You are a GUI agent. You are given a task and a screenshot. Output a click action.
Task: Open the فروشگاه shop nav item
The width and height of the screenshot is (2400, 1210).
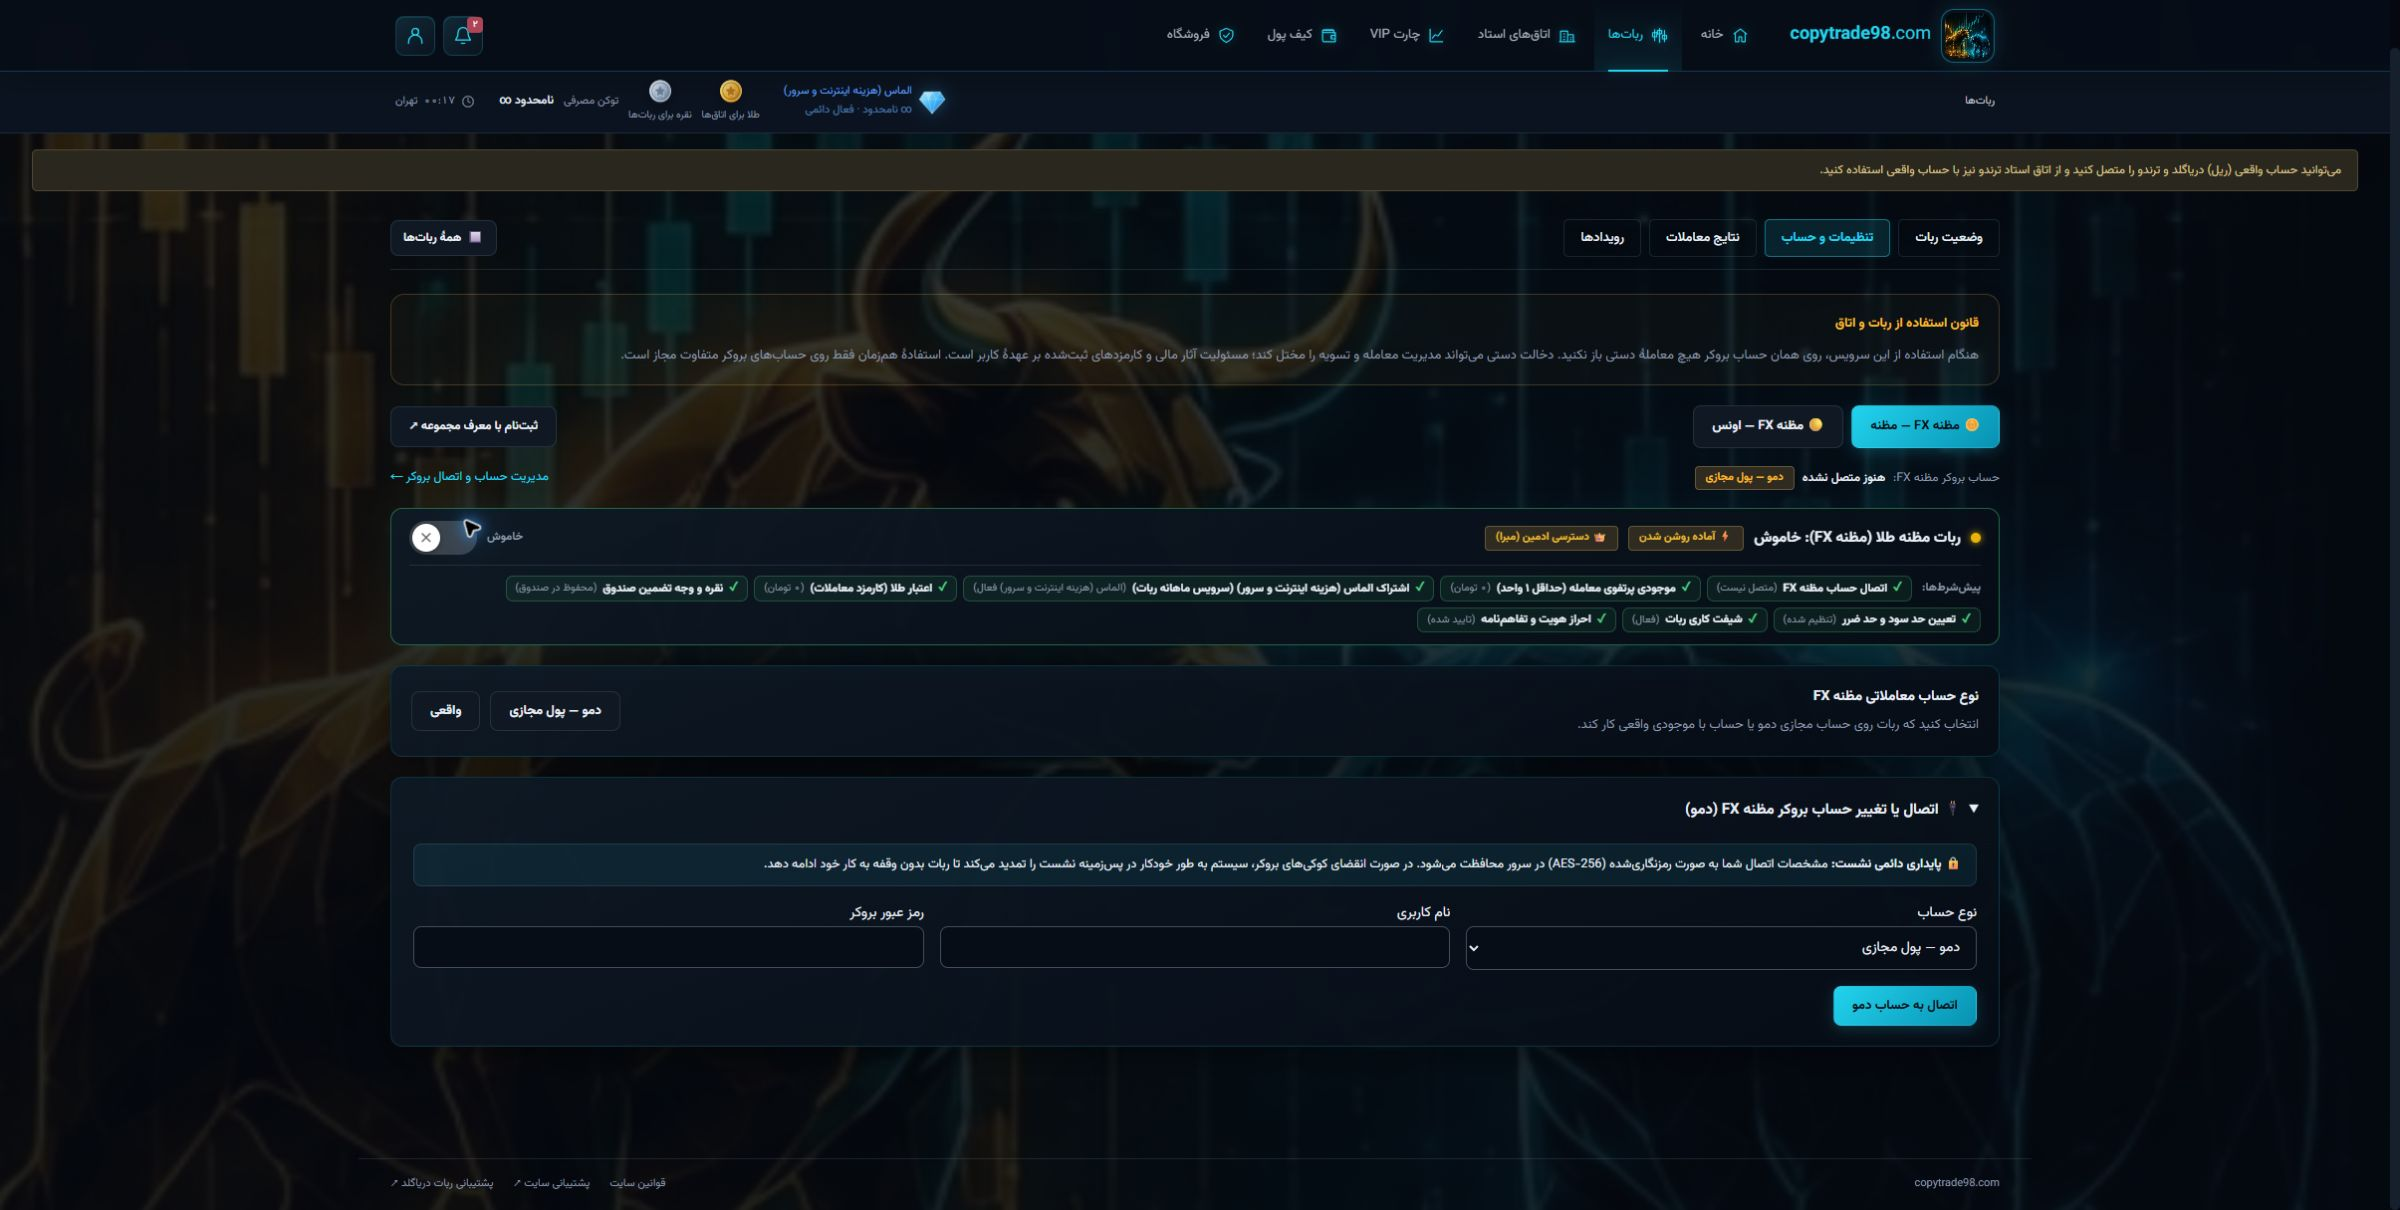tap(1200, 35)
